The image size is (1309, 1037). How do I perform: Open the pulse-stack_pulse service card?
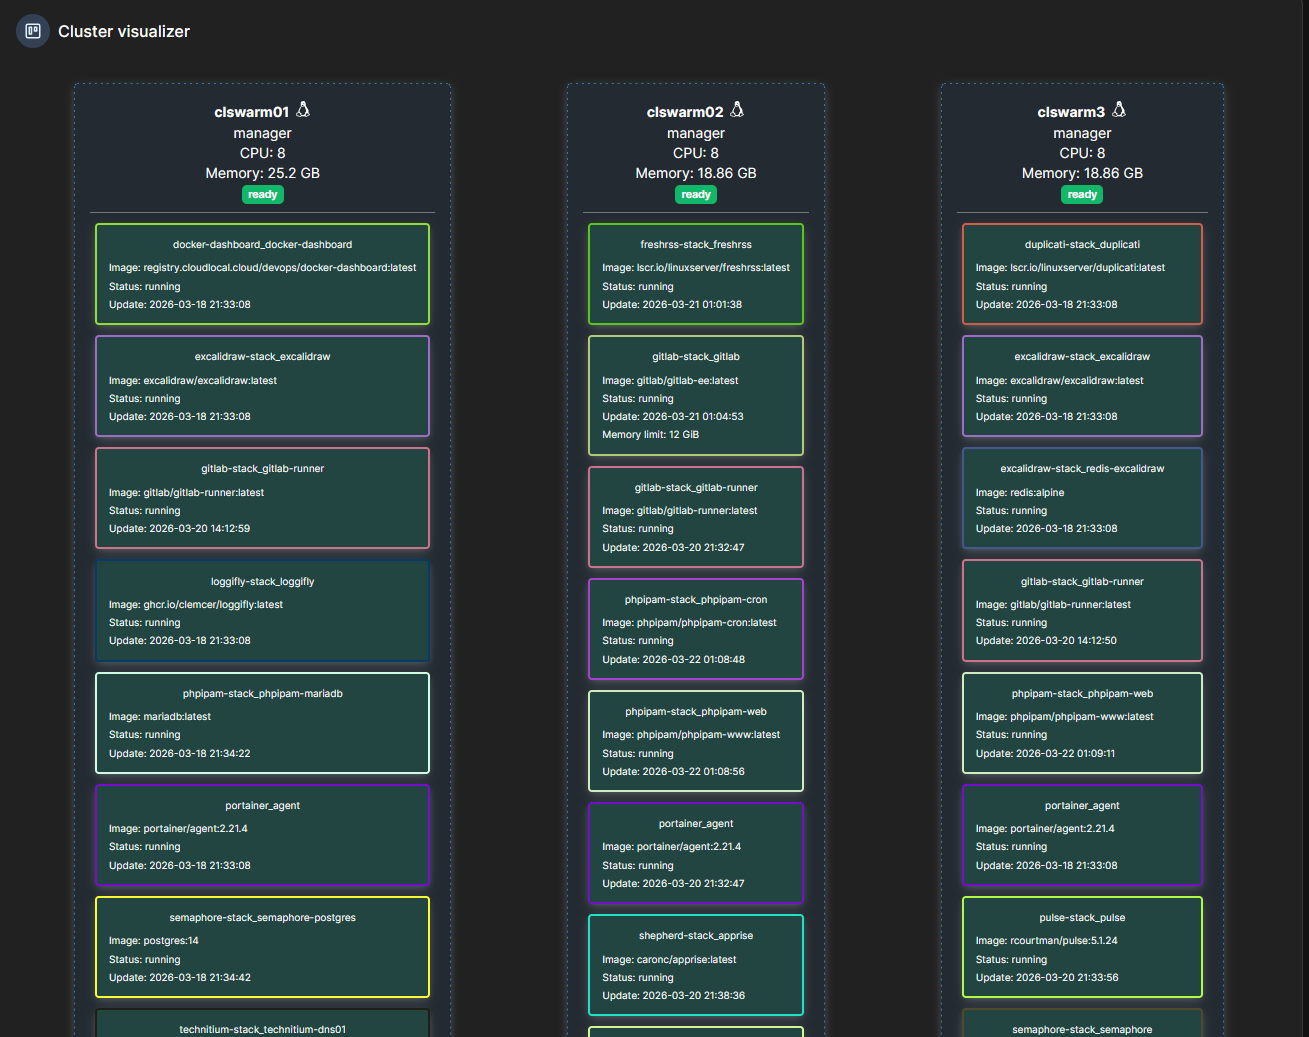[x=1082, y=947]
